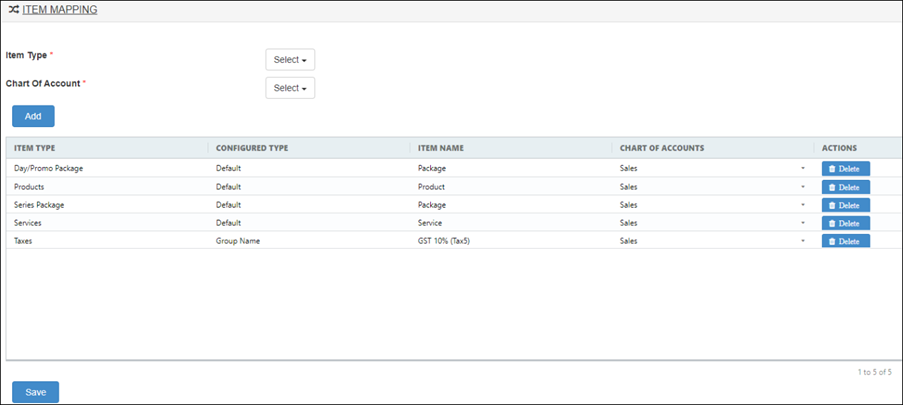Click Default in the Services row
This screenshot has width=903, height=405.
[x=228, y=223]
